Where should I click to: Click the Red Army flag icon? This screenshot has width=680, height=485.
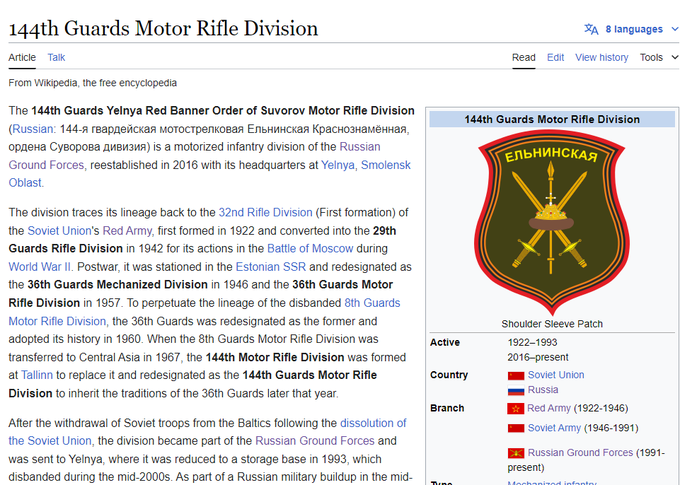516,409
